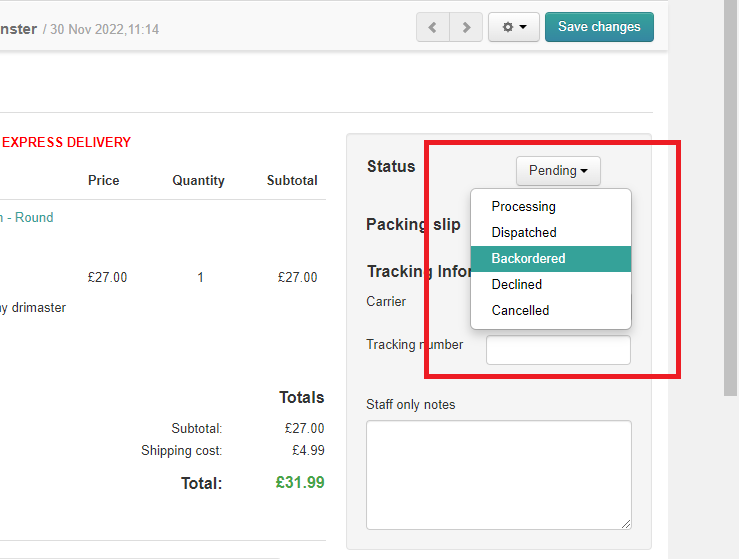Image resolution: width=739 pixels, height=559 pixels.
Task: Click the red EXPRESS DELIVERY label
Action: click(x=66, y=143)
